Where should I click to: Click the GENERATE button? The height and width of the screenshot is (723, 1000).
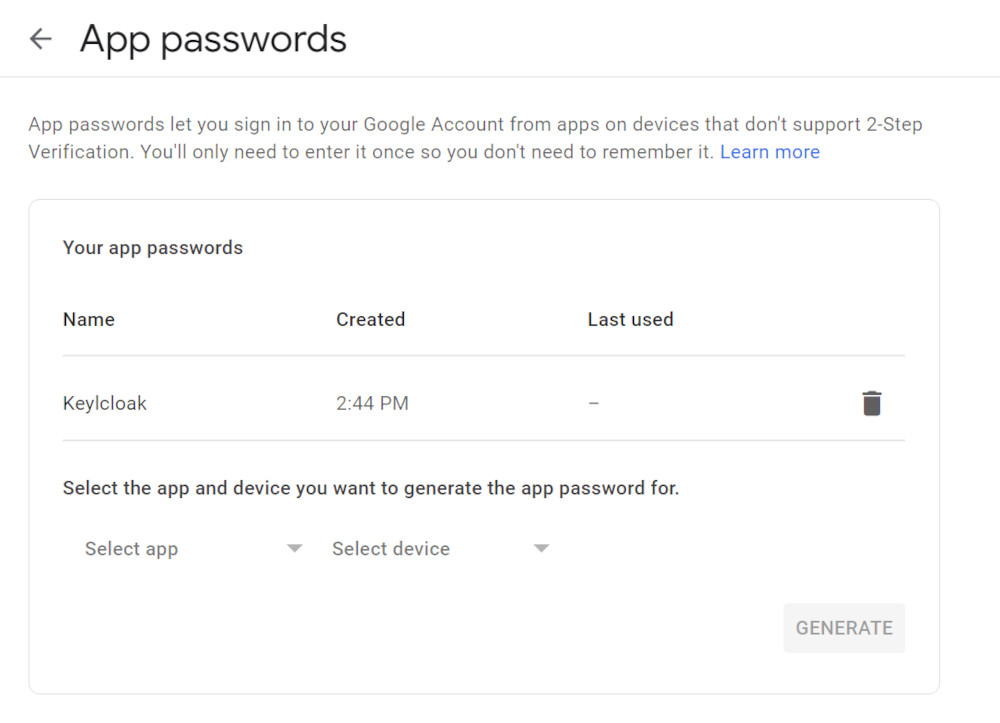pyautogui.click(x=844, y=628)
